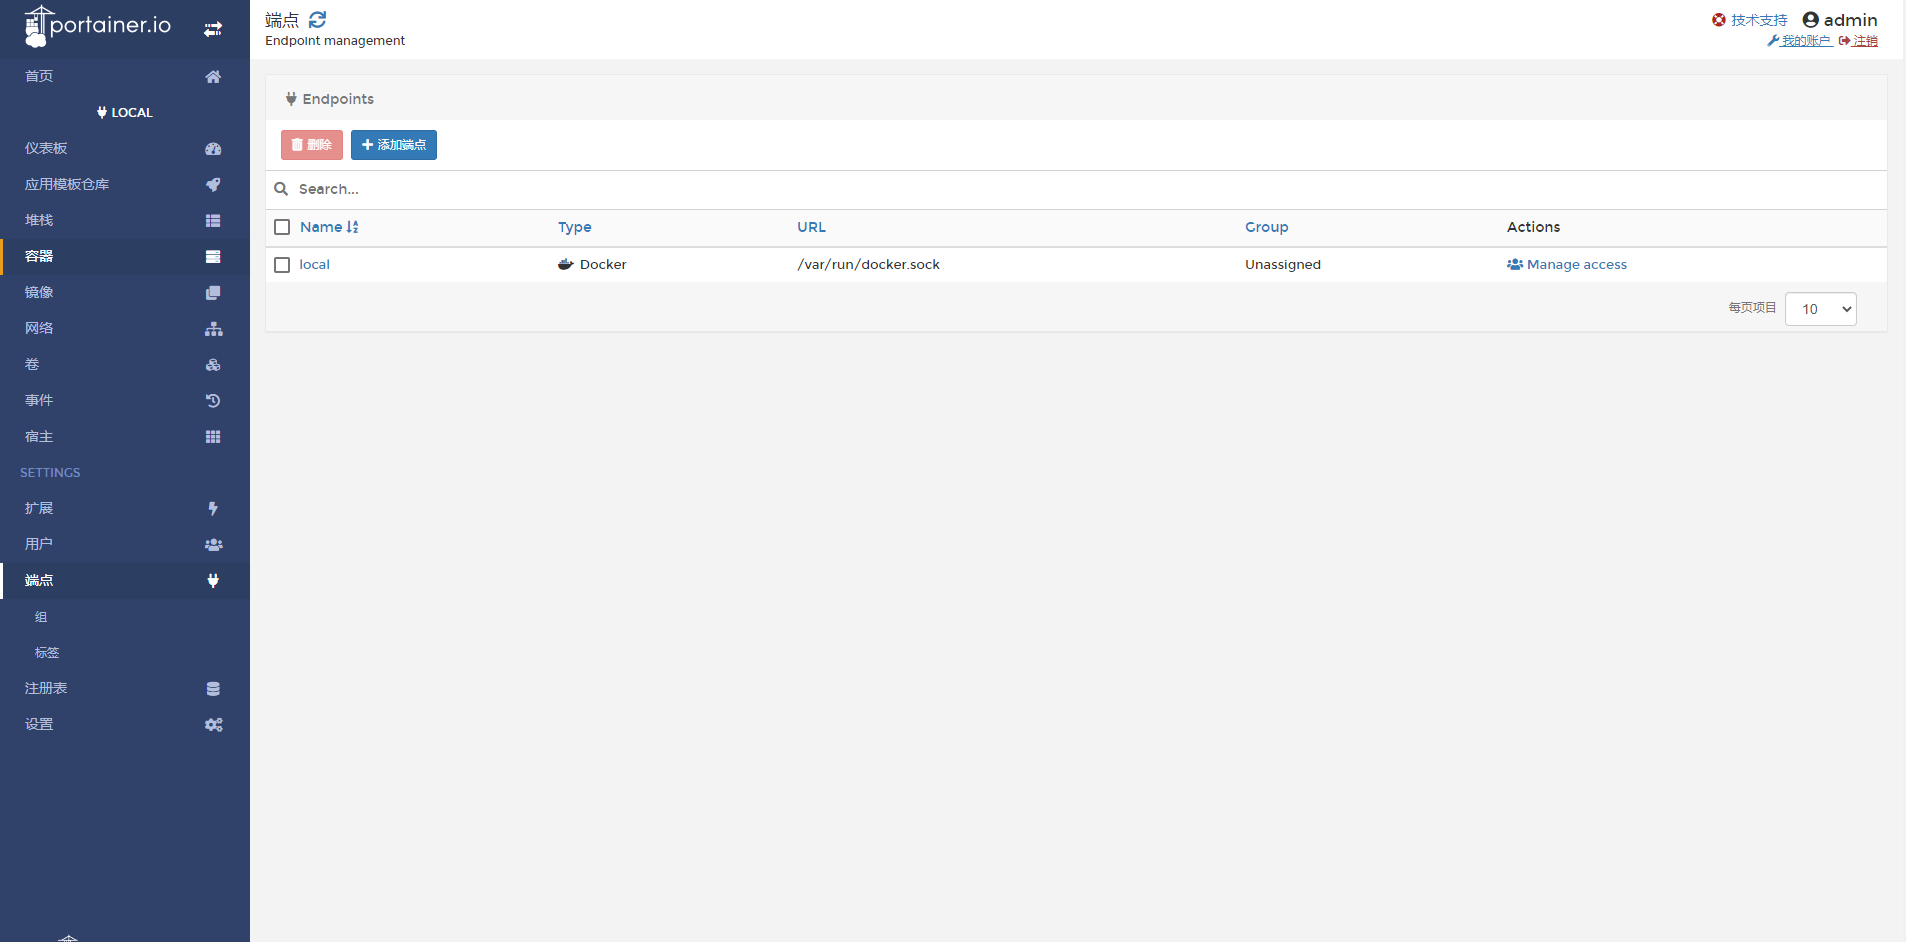Click the portainer.io logo
Screen dimensions: 1906x942
(98, 26)
